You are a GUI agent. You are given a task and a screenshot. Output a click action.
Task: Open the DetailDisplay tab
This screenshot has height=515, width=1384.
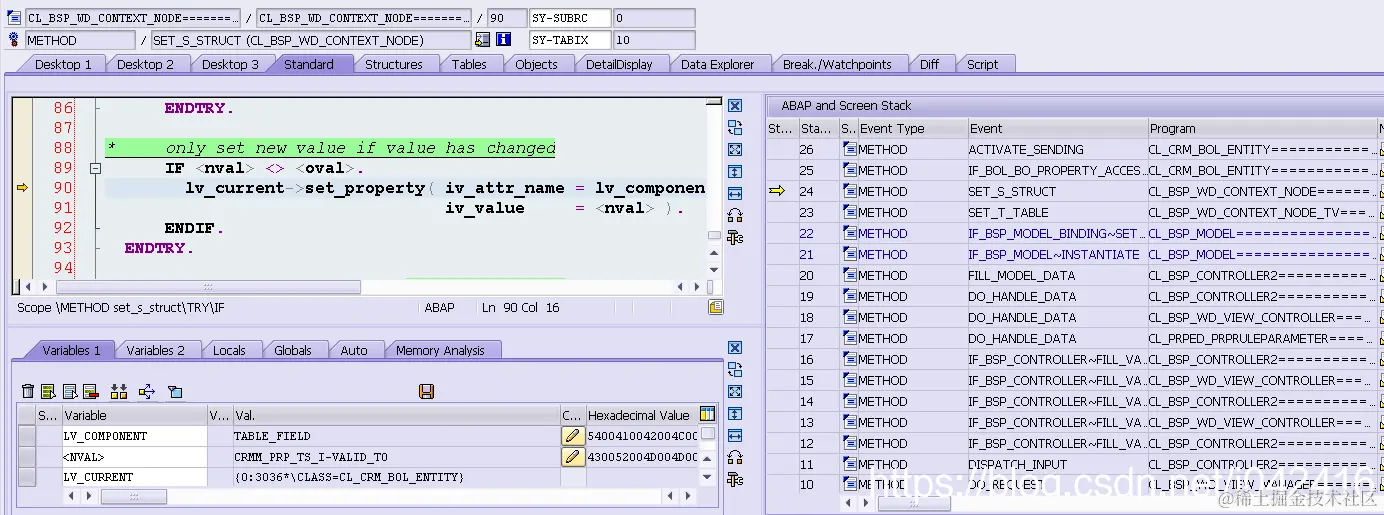[x=619, y=64]
